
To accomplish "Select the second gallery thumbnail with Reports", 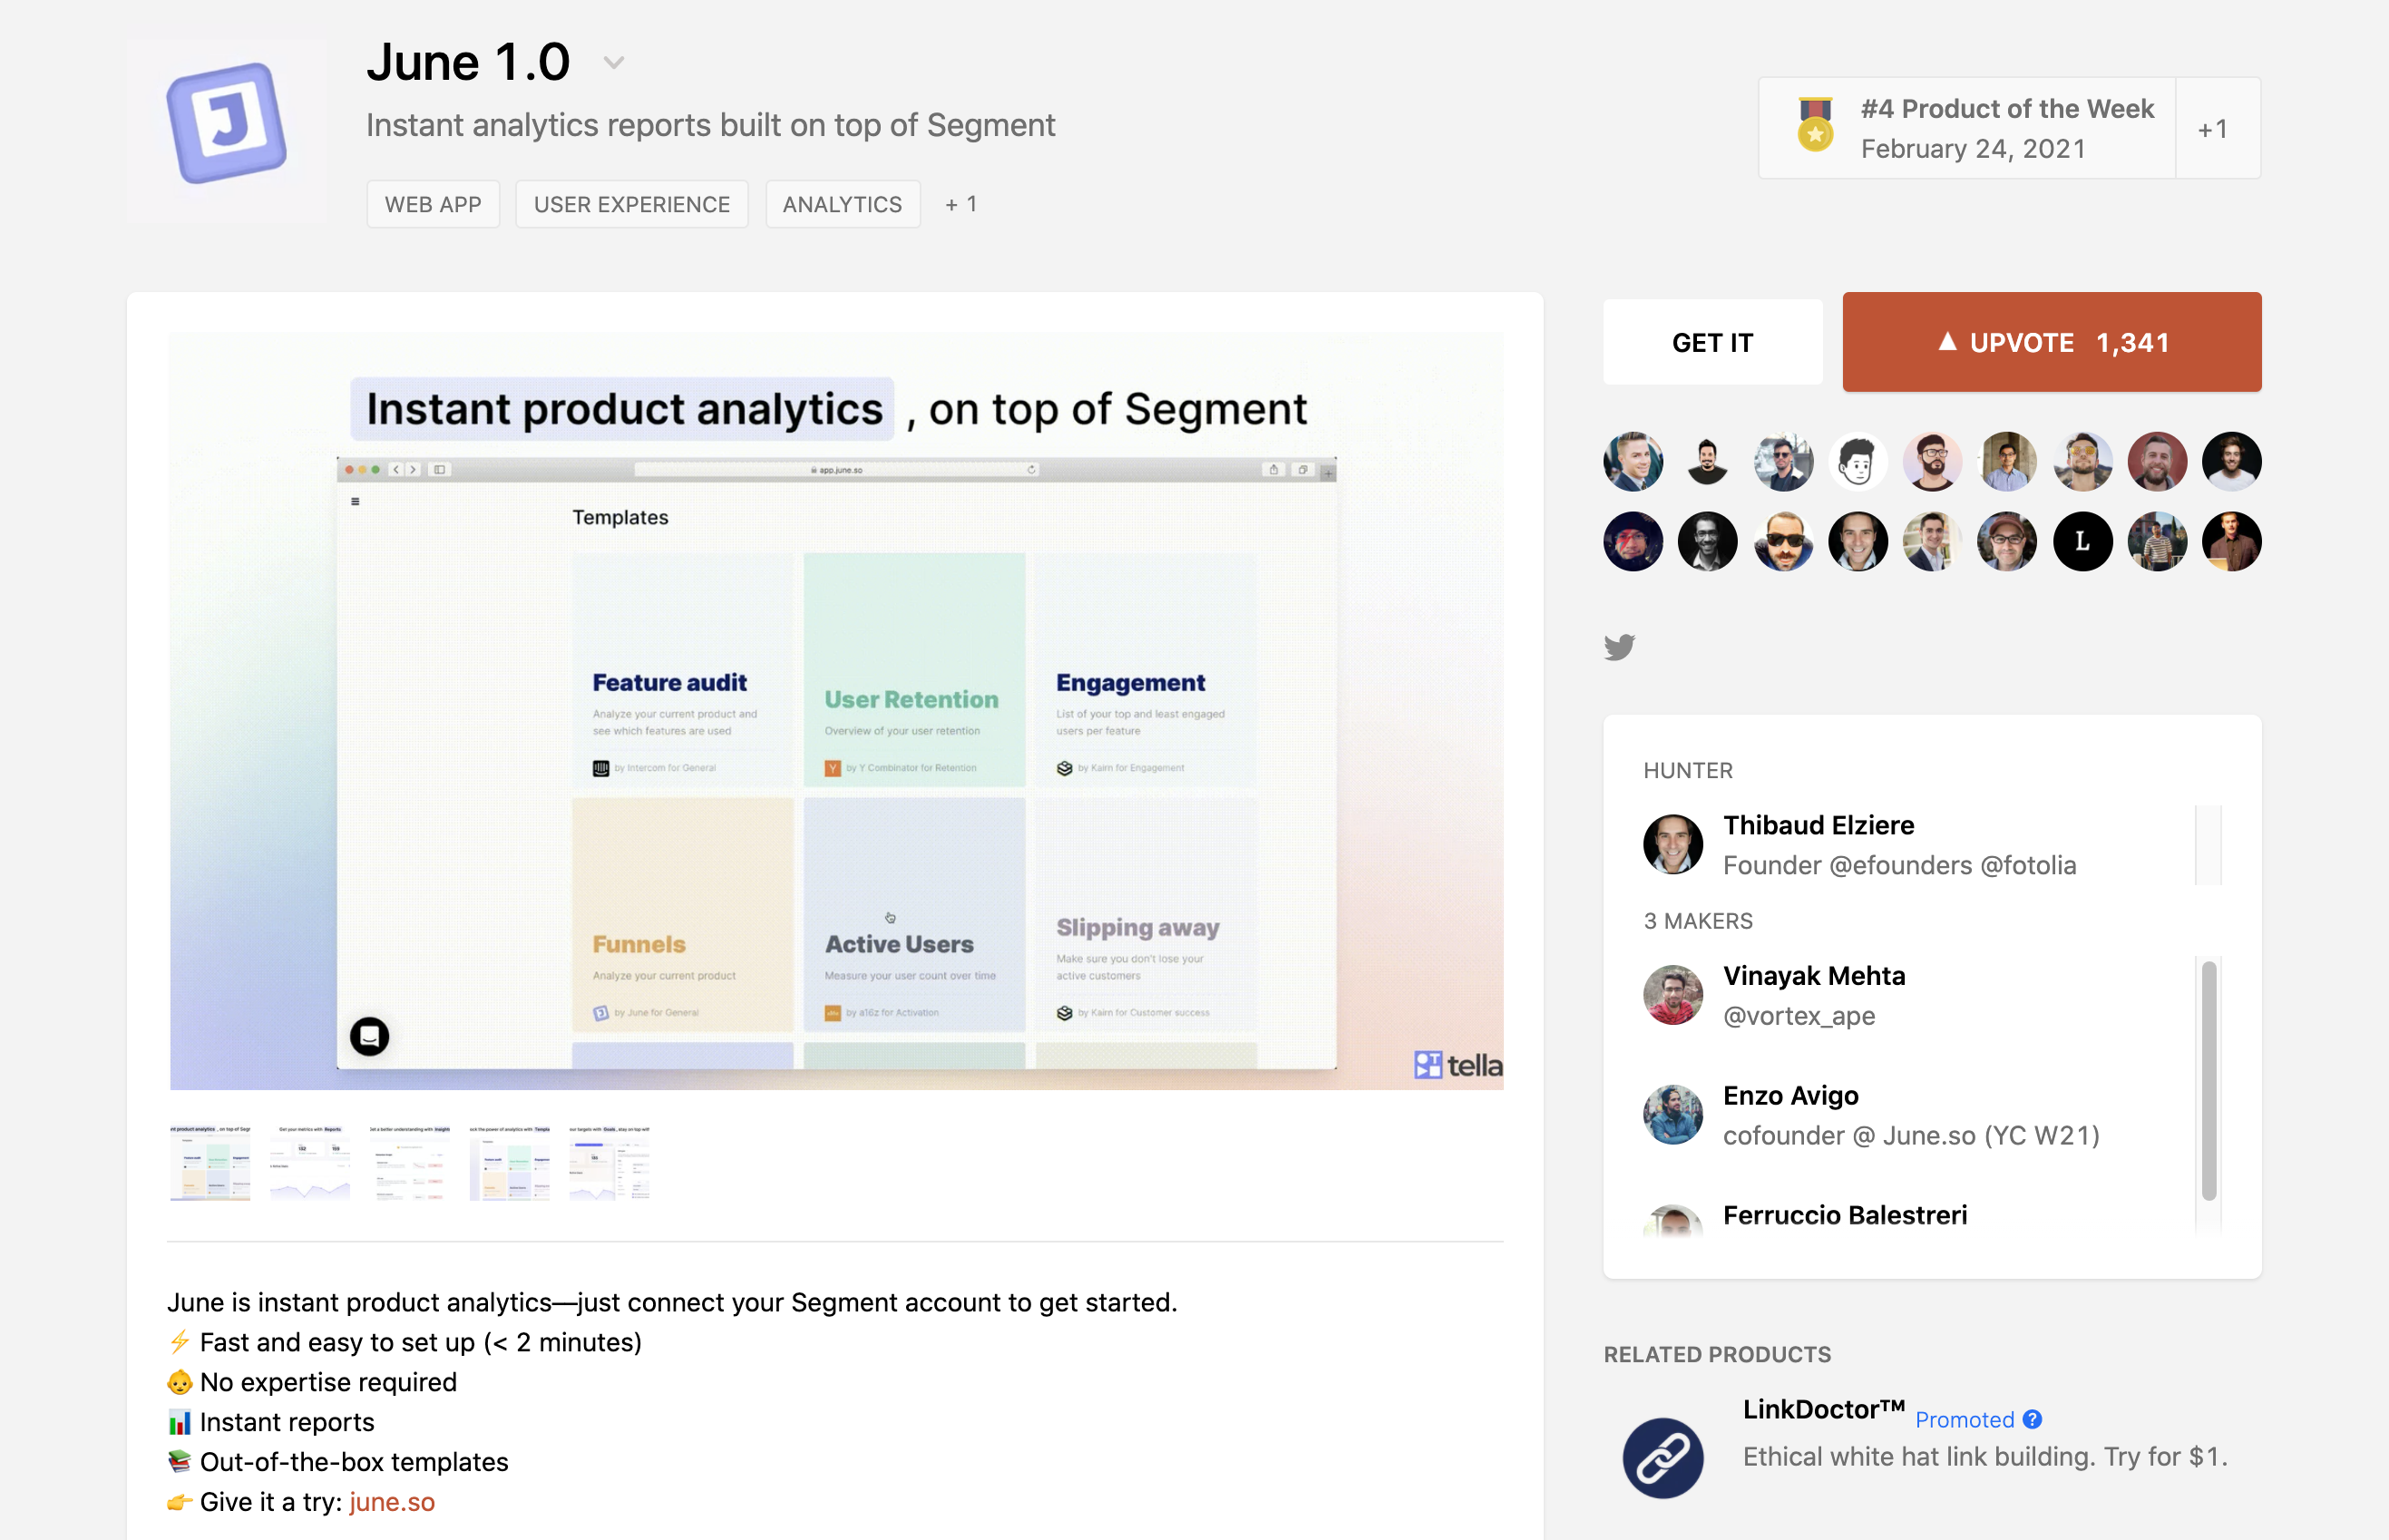I will (x=310, y=1162).
